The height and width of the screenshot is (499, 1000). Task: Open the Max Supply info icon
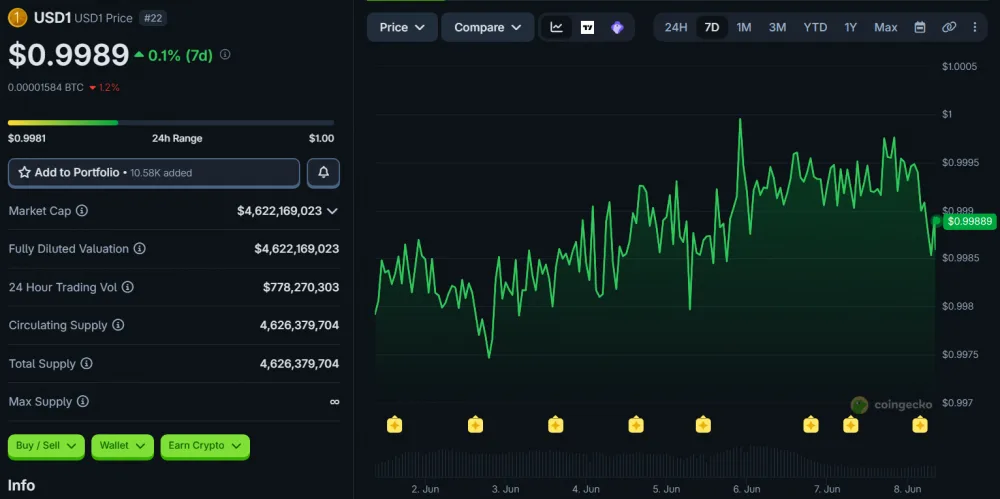[82, 402]
